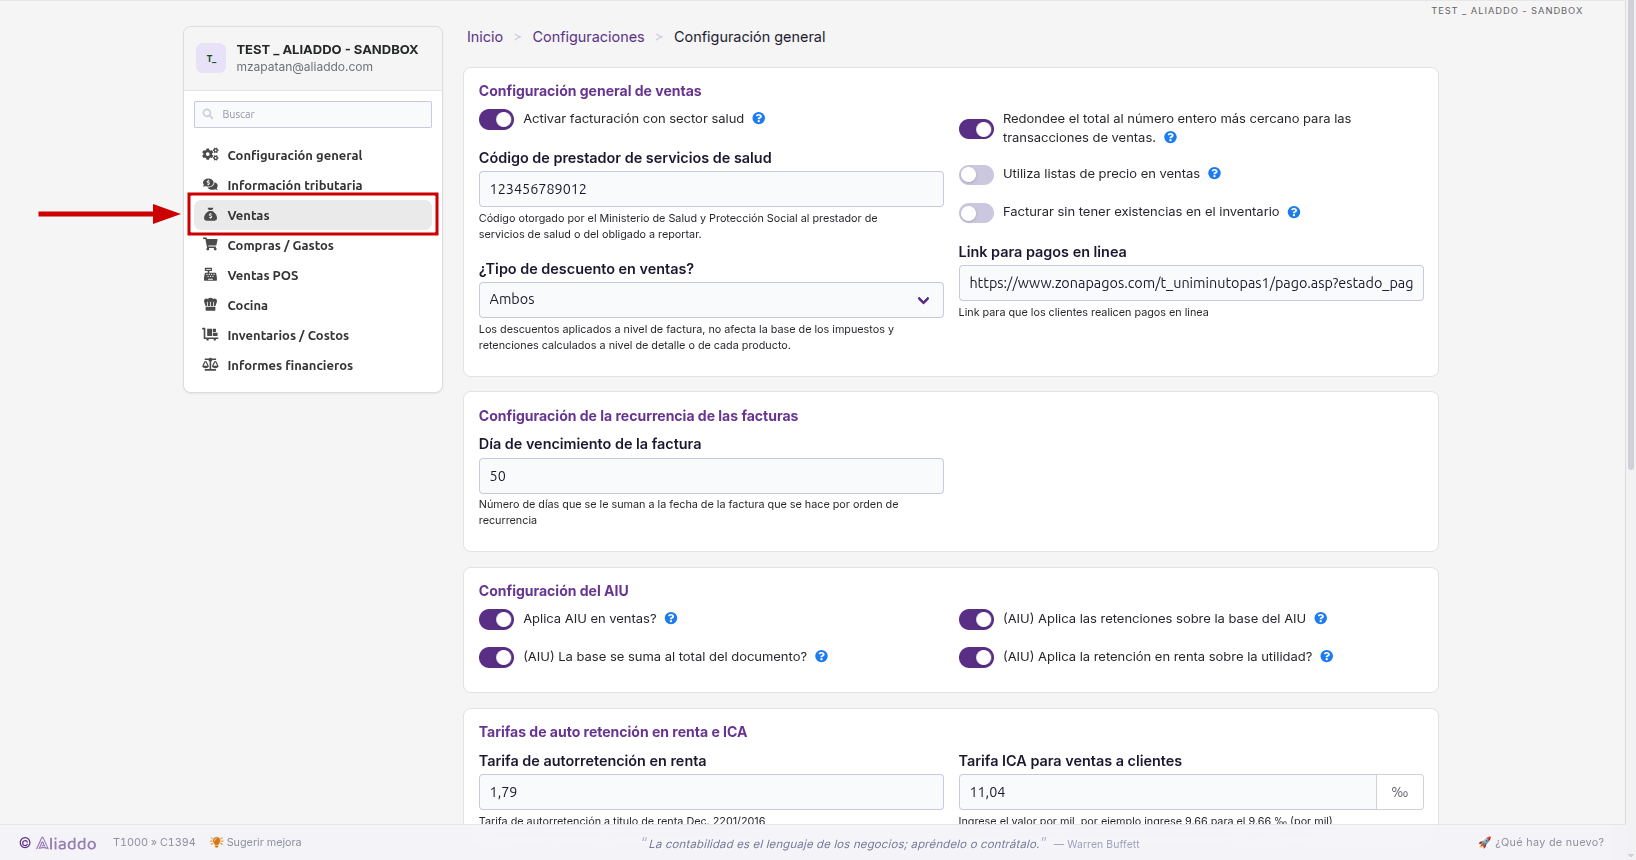Toggle AIU retenciones sobre la base switch

click(x=976, y=619)
